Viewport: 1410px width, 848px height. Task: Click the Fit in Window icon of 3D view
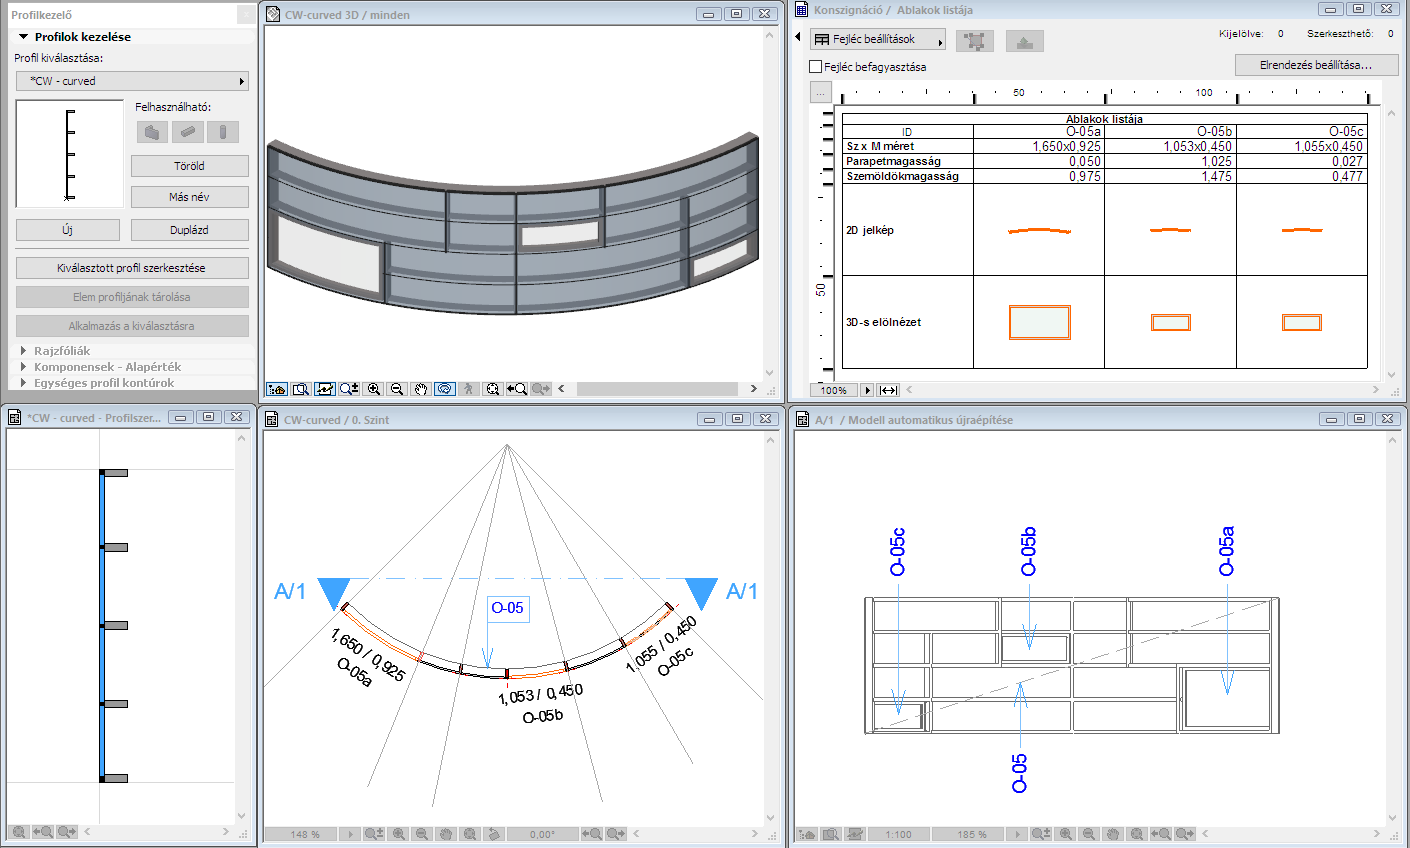tap(495, 388)
